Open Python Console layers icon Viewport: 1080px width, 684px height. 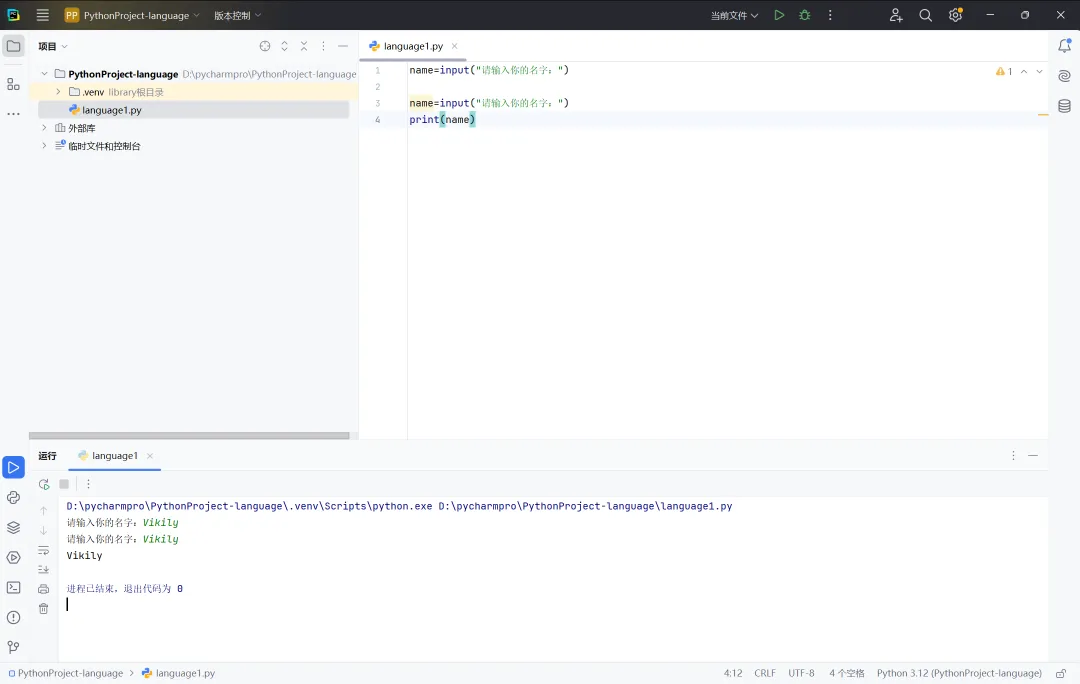[x=13, y=528]
